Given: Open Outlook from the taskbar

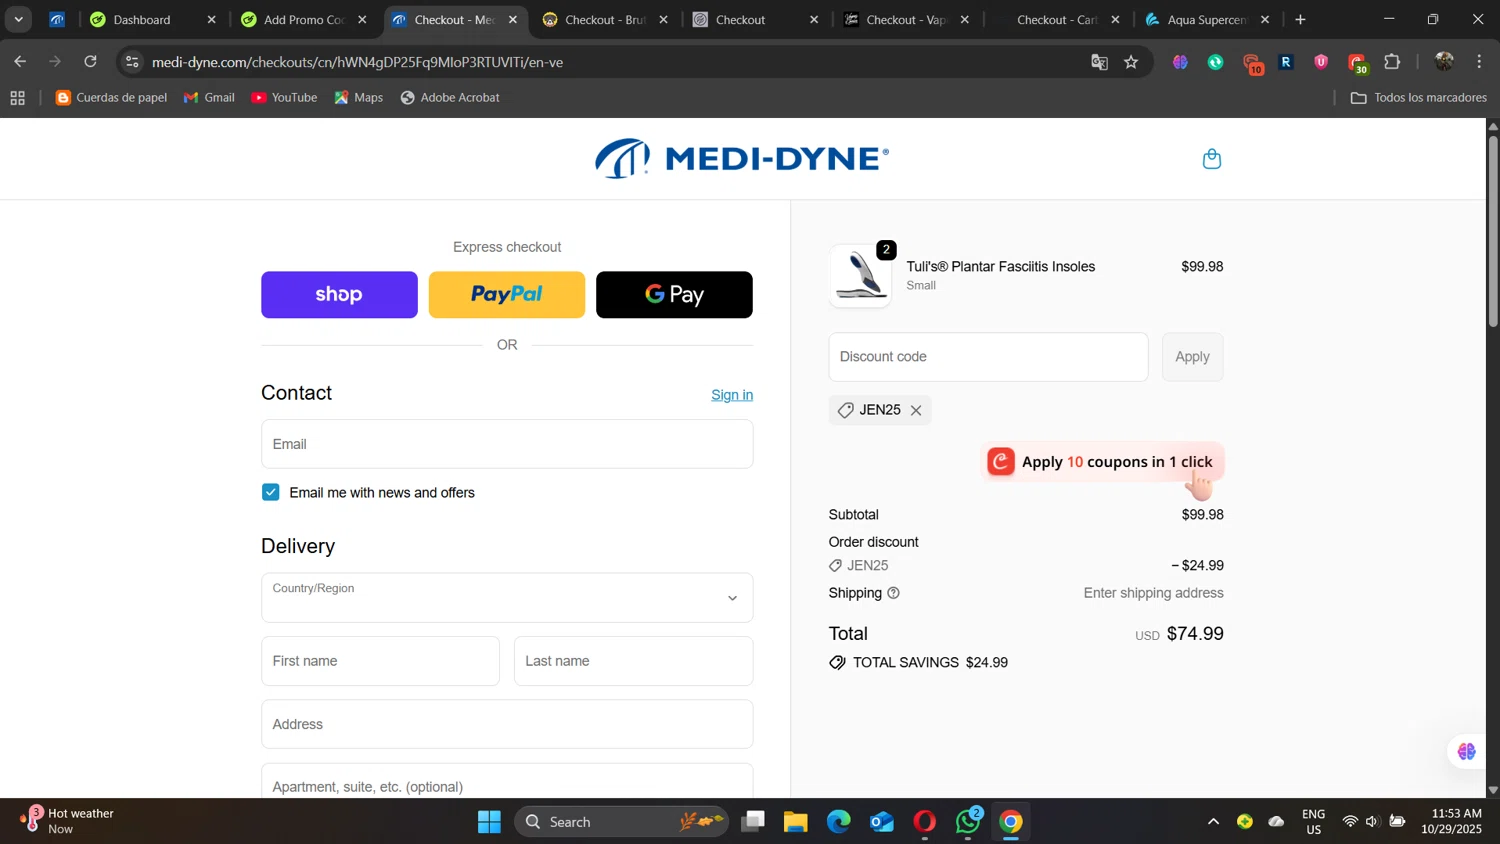Looking at the screenshot, I should coord(881,822).
